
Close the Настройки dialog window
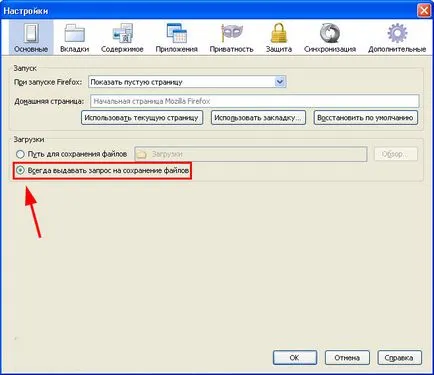tap(424, 11)
